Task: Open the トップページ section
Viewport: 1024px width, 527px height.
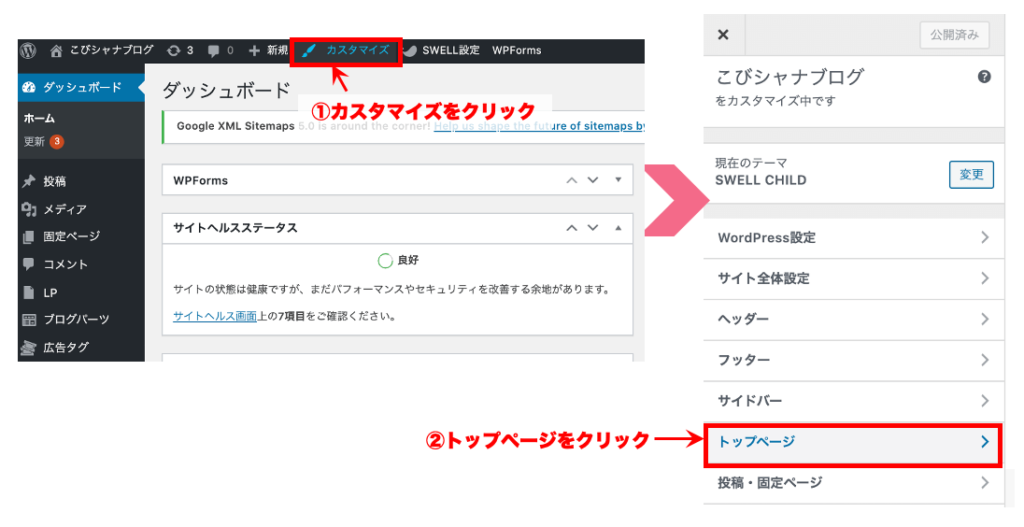Action: pos(854,443)
